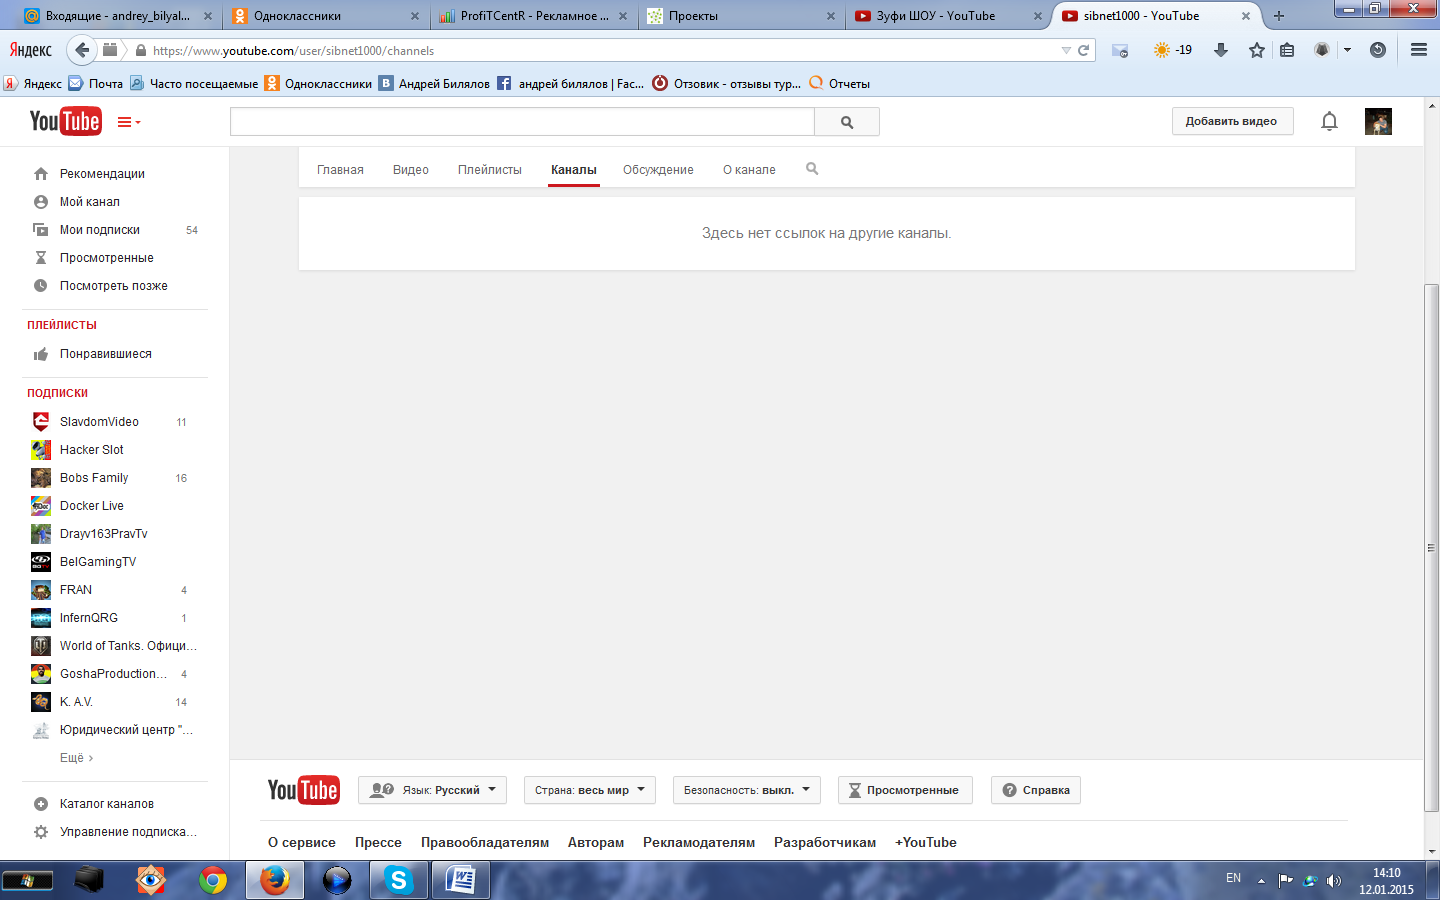
Task: Open the Язык: Русский language dropdown
Action: tap(432, 790)
